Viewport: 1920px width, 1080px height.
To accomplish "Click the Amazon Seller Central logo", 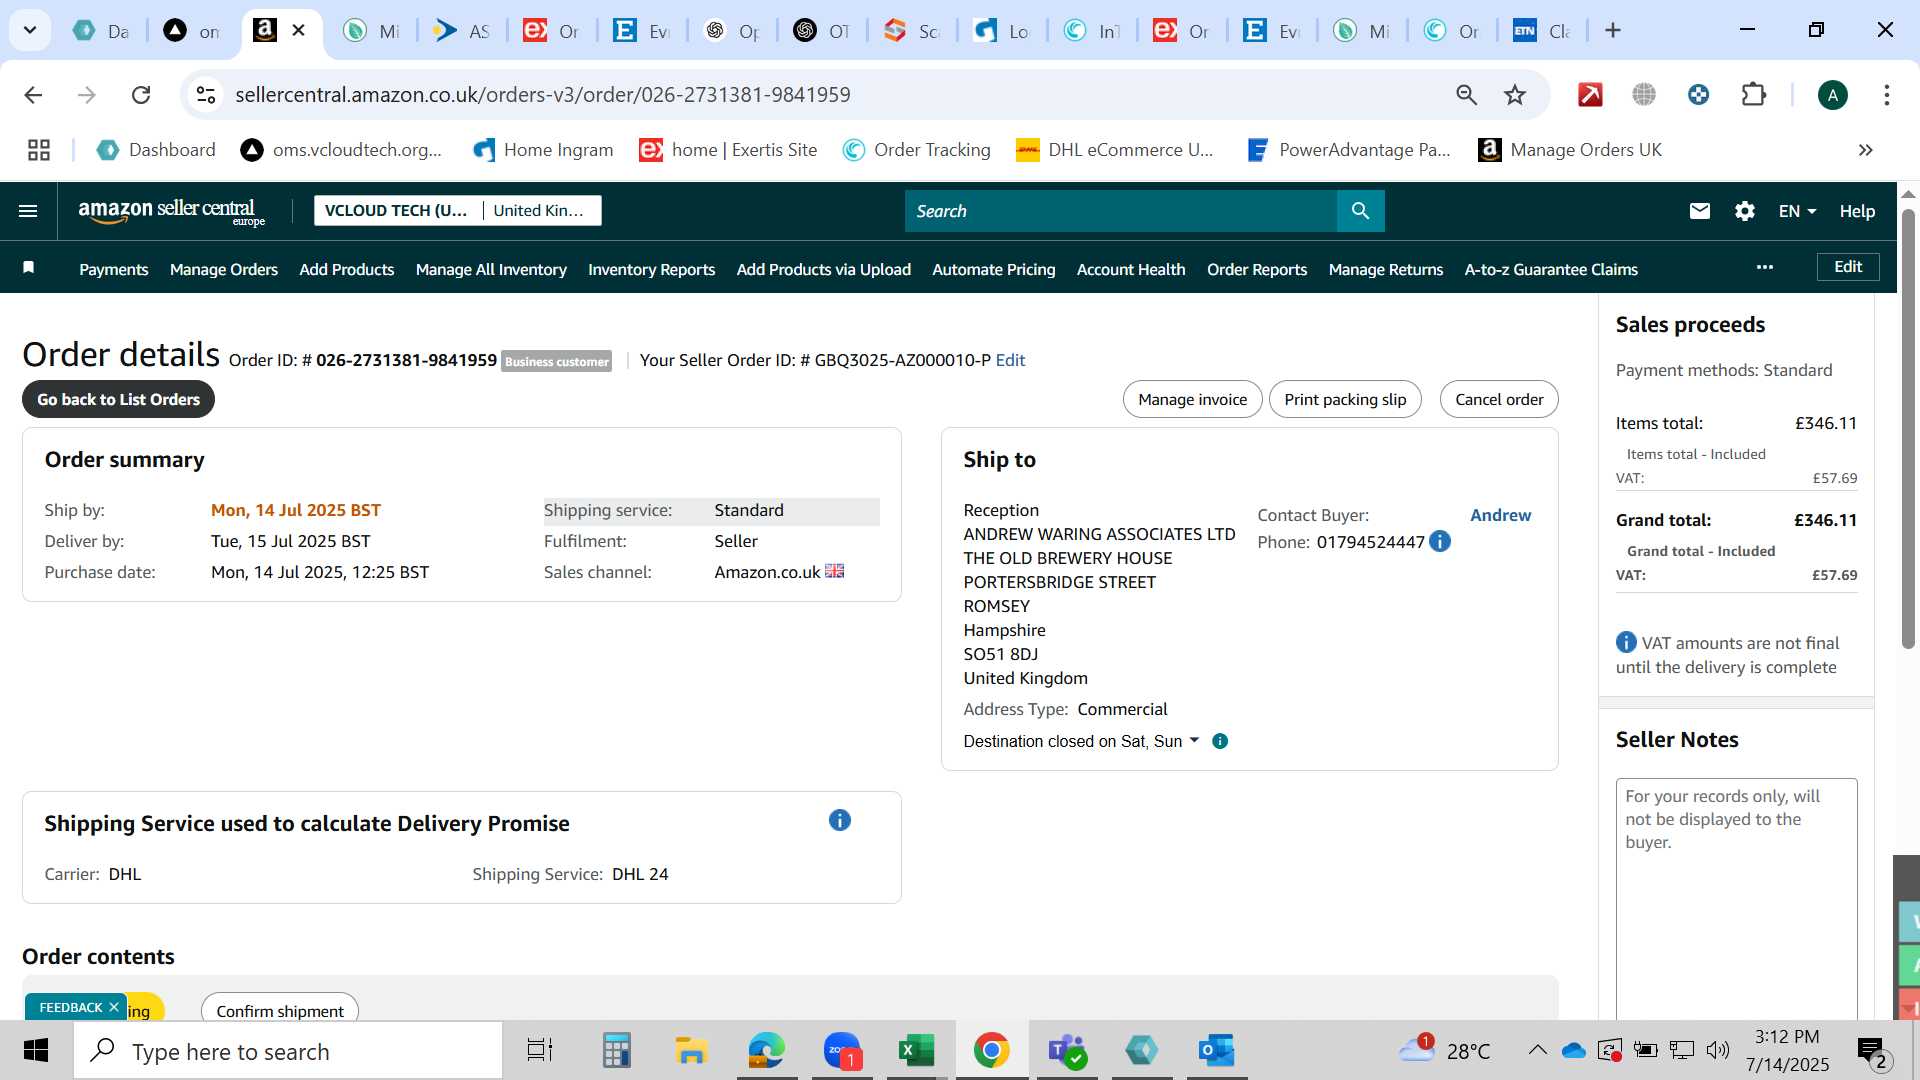I will click(x=172, y=211).
